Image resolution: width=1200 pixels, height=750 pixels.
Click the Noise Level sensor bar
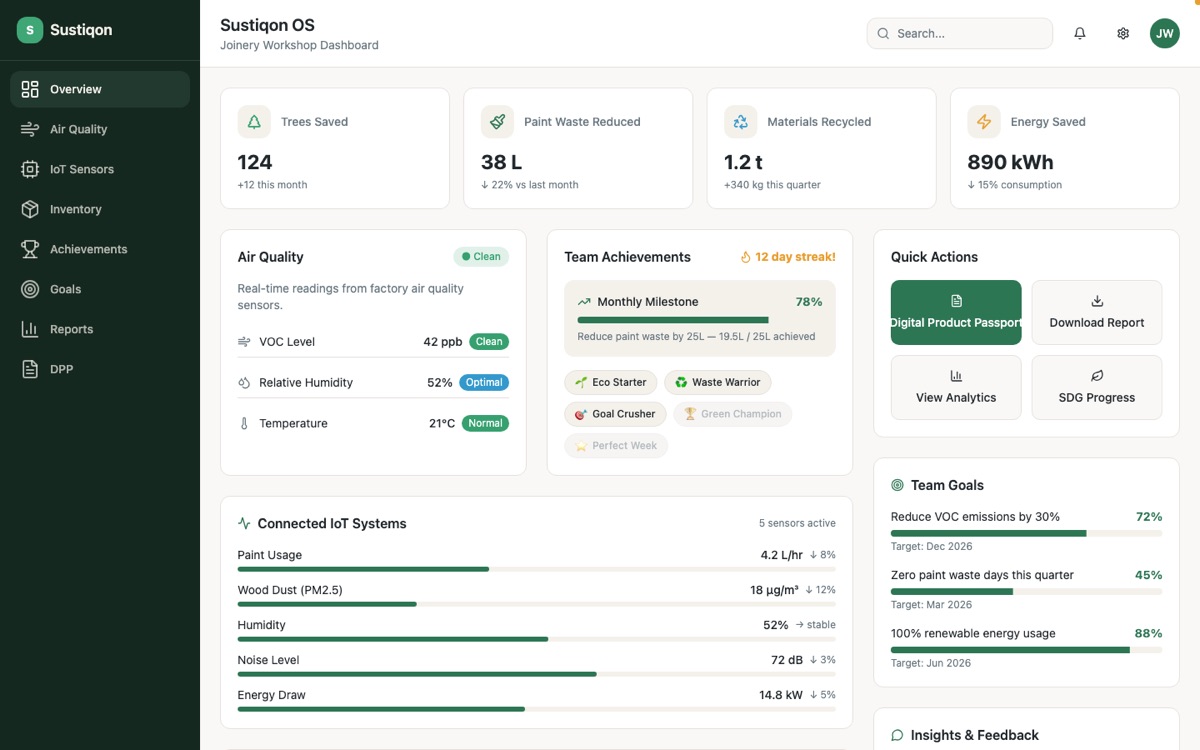536,674
